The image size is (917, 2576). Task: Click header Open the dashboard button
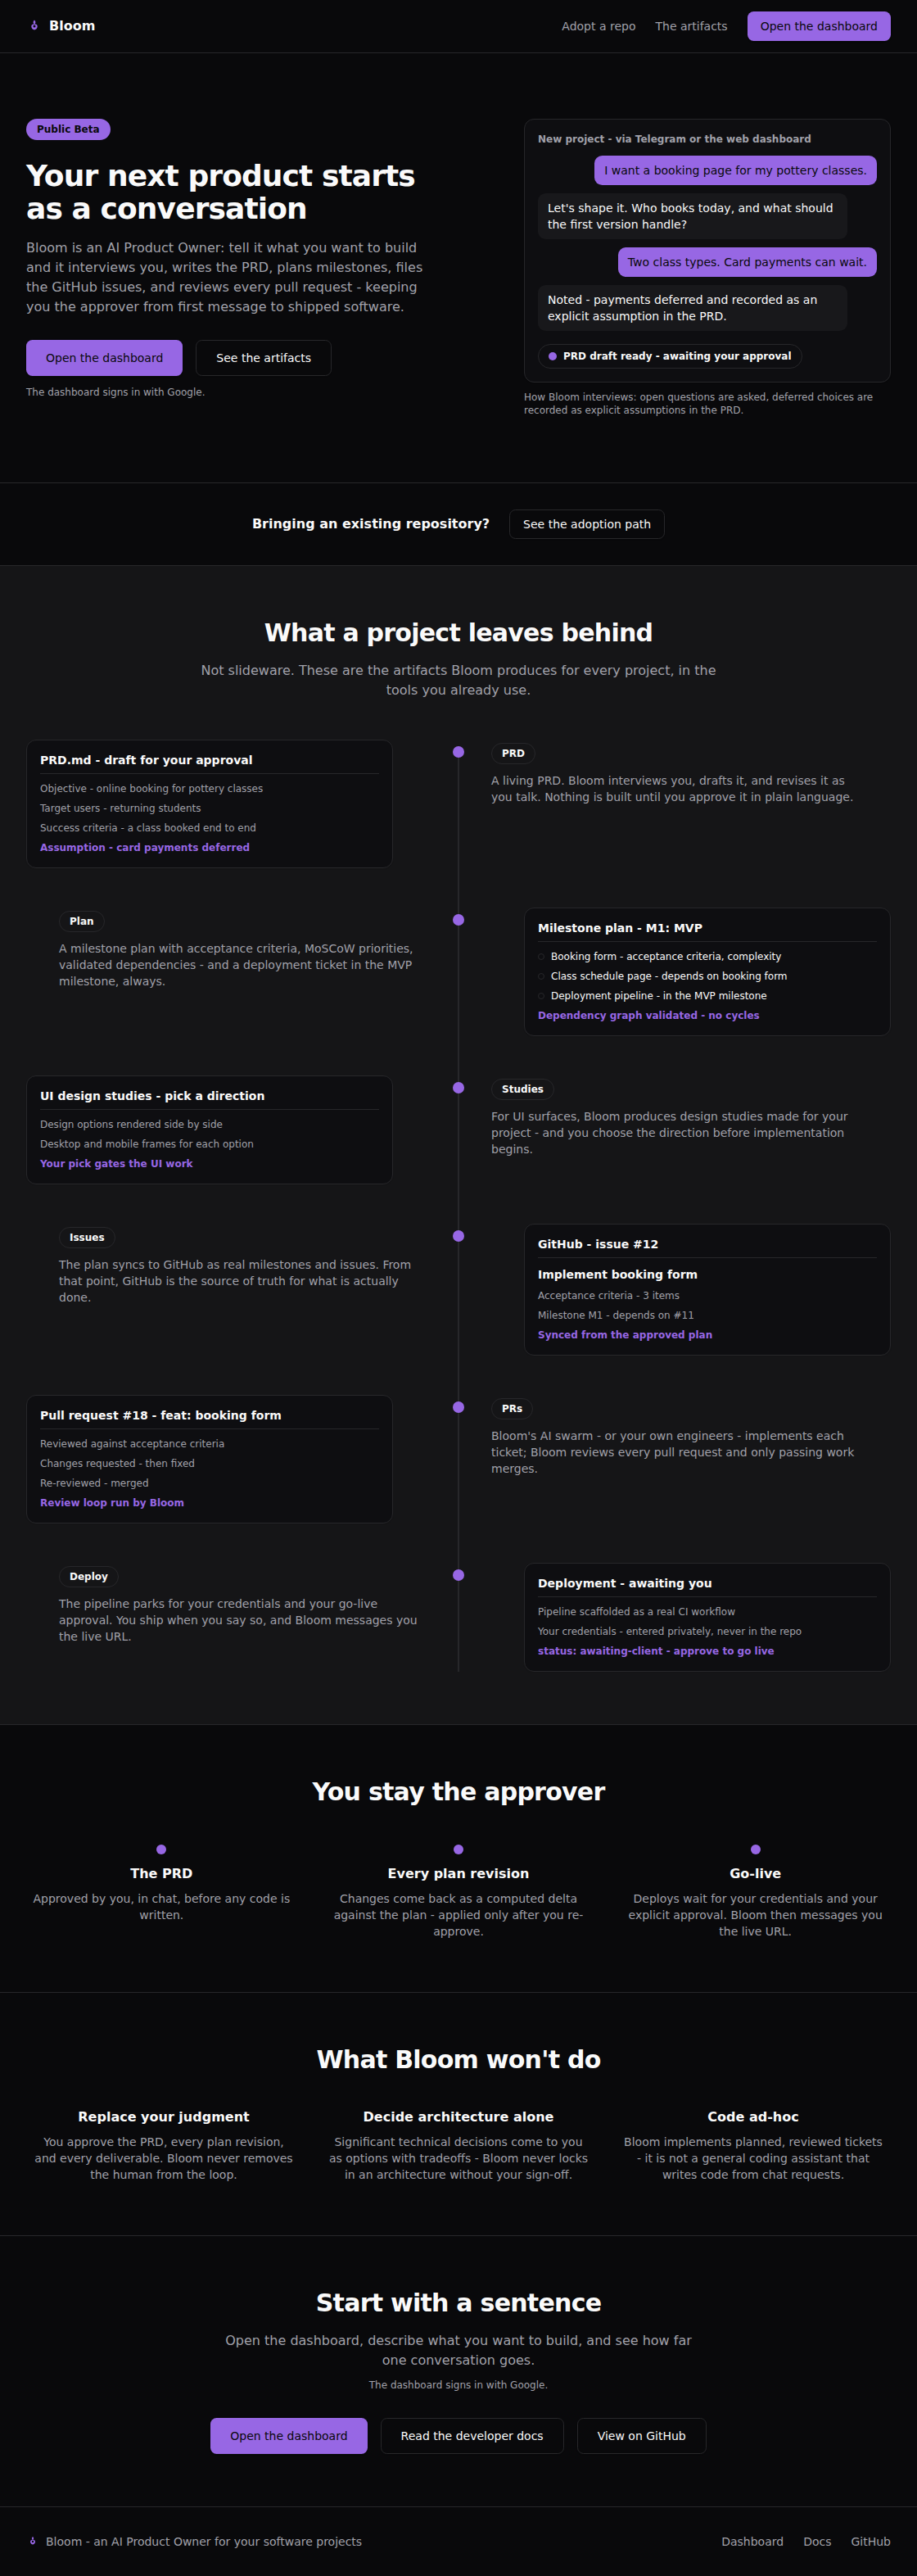click(x=818, y=26)
